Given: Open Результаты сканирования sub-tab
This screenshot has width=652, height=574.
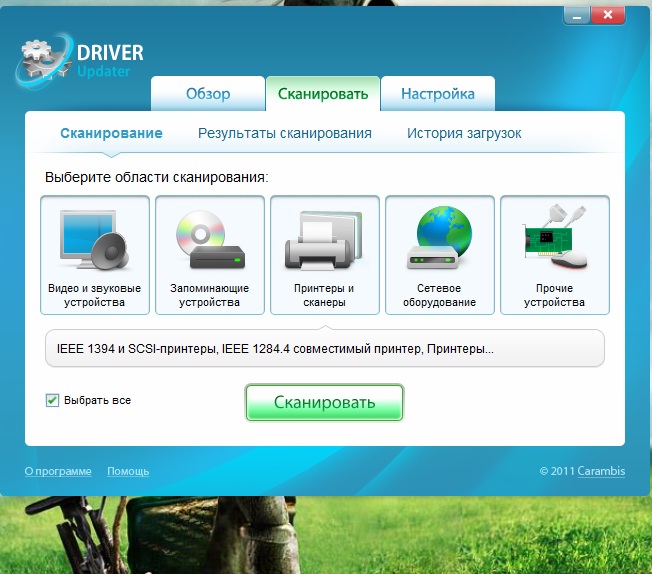Looking at the screenshot, I should pos(285,133).
